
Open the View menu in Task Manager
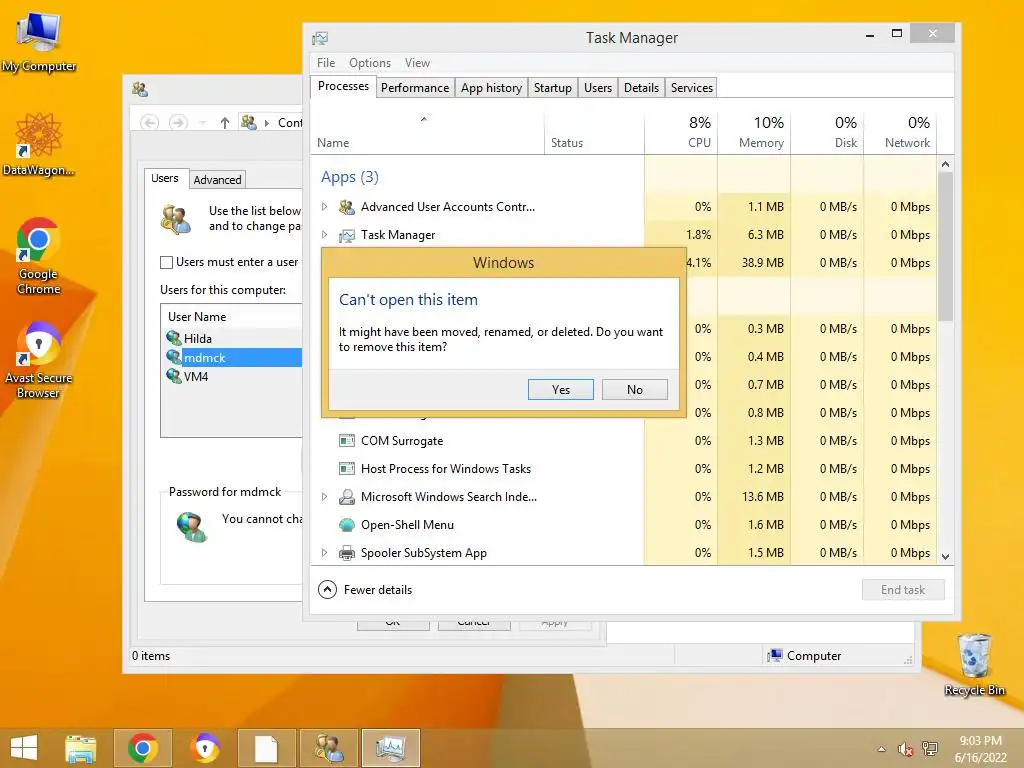(417, 63)
